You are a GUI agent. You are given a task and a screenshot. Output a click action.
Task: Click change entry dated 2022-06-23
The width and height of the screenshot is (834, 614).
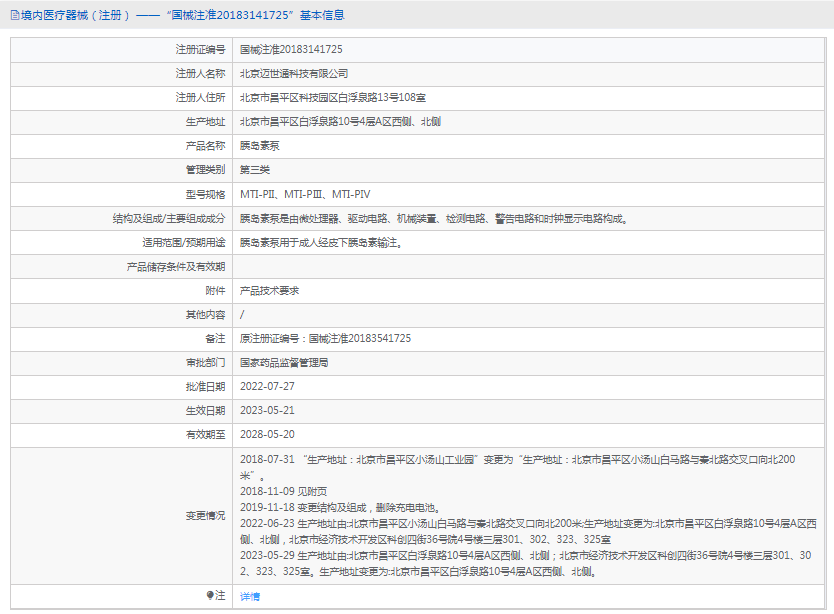click(x=528, y=531)
